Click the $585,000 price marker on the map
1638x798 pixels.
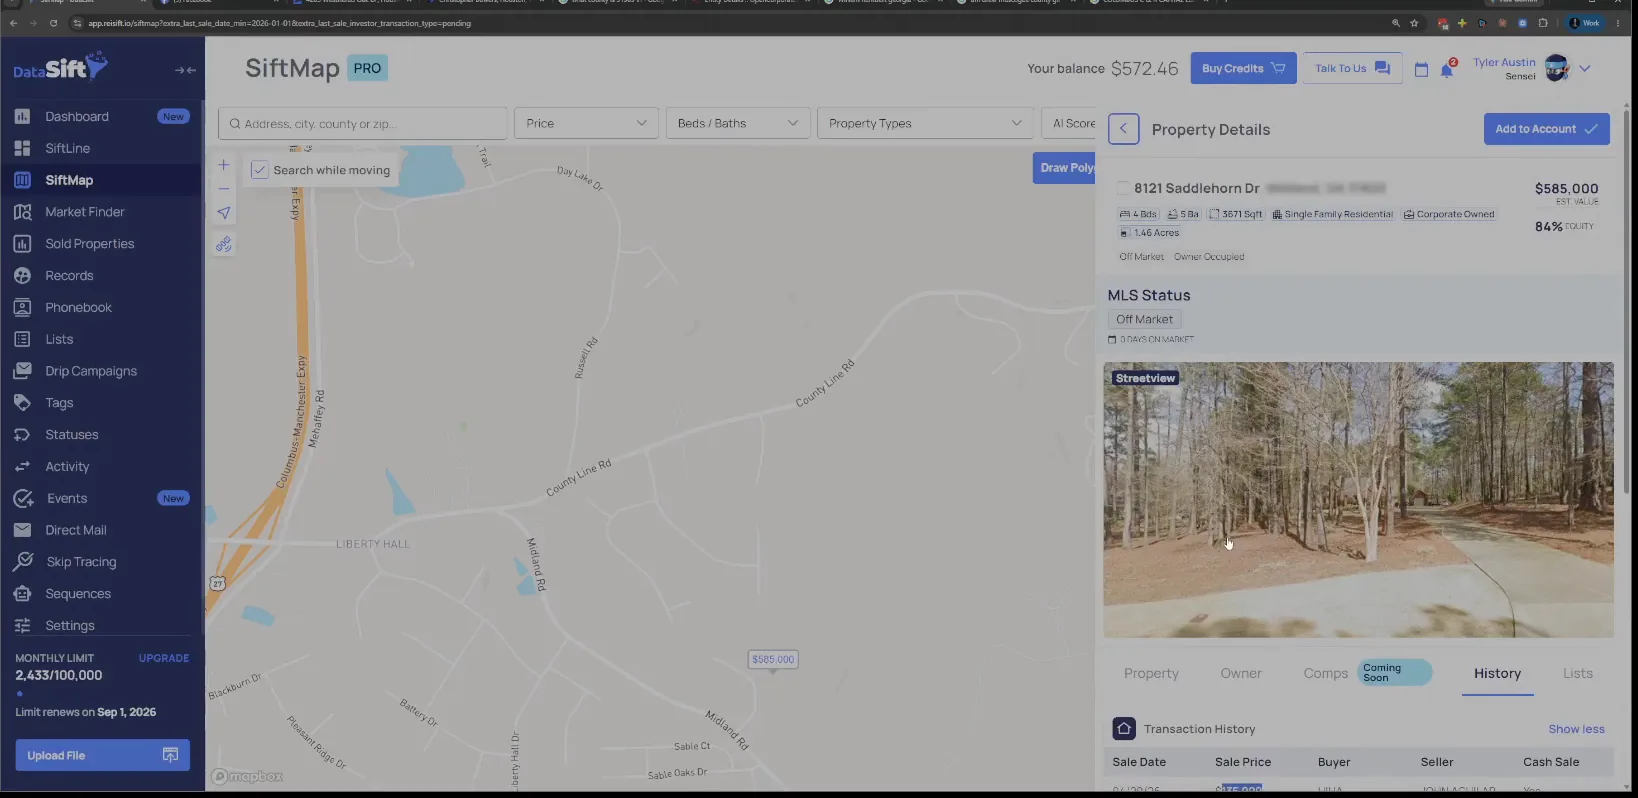click(773, 660)
